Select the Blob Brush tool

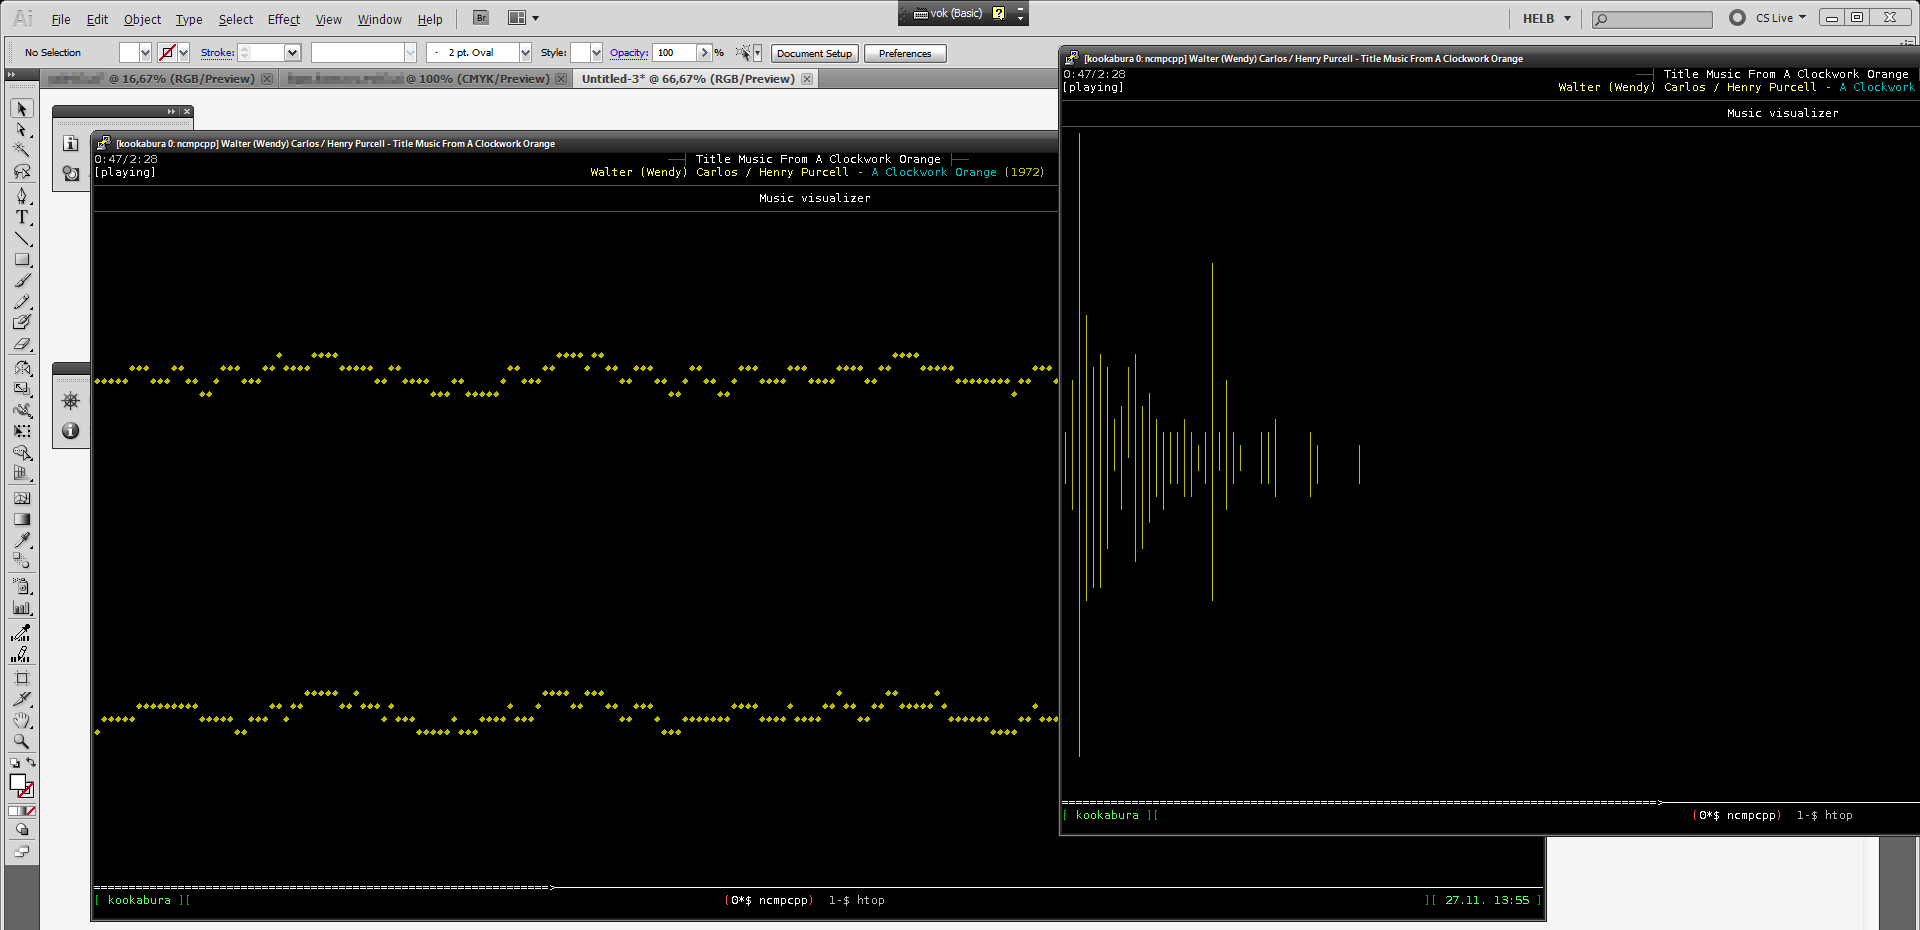point(22,322)
